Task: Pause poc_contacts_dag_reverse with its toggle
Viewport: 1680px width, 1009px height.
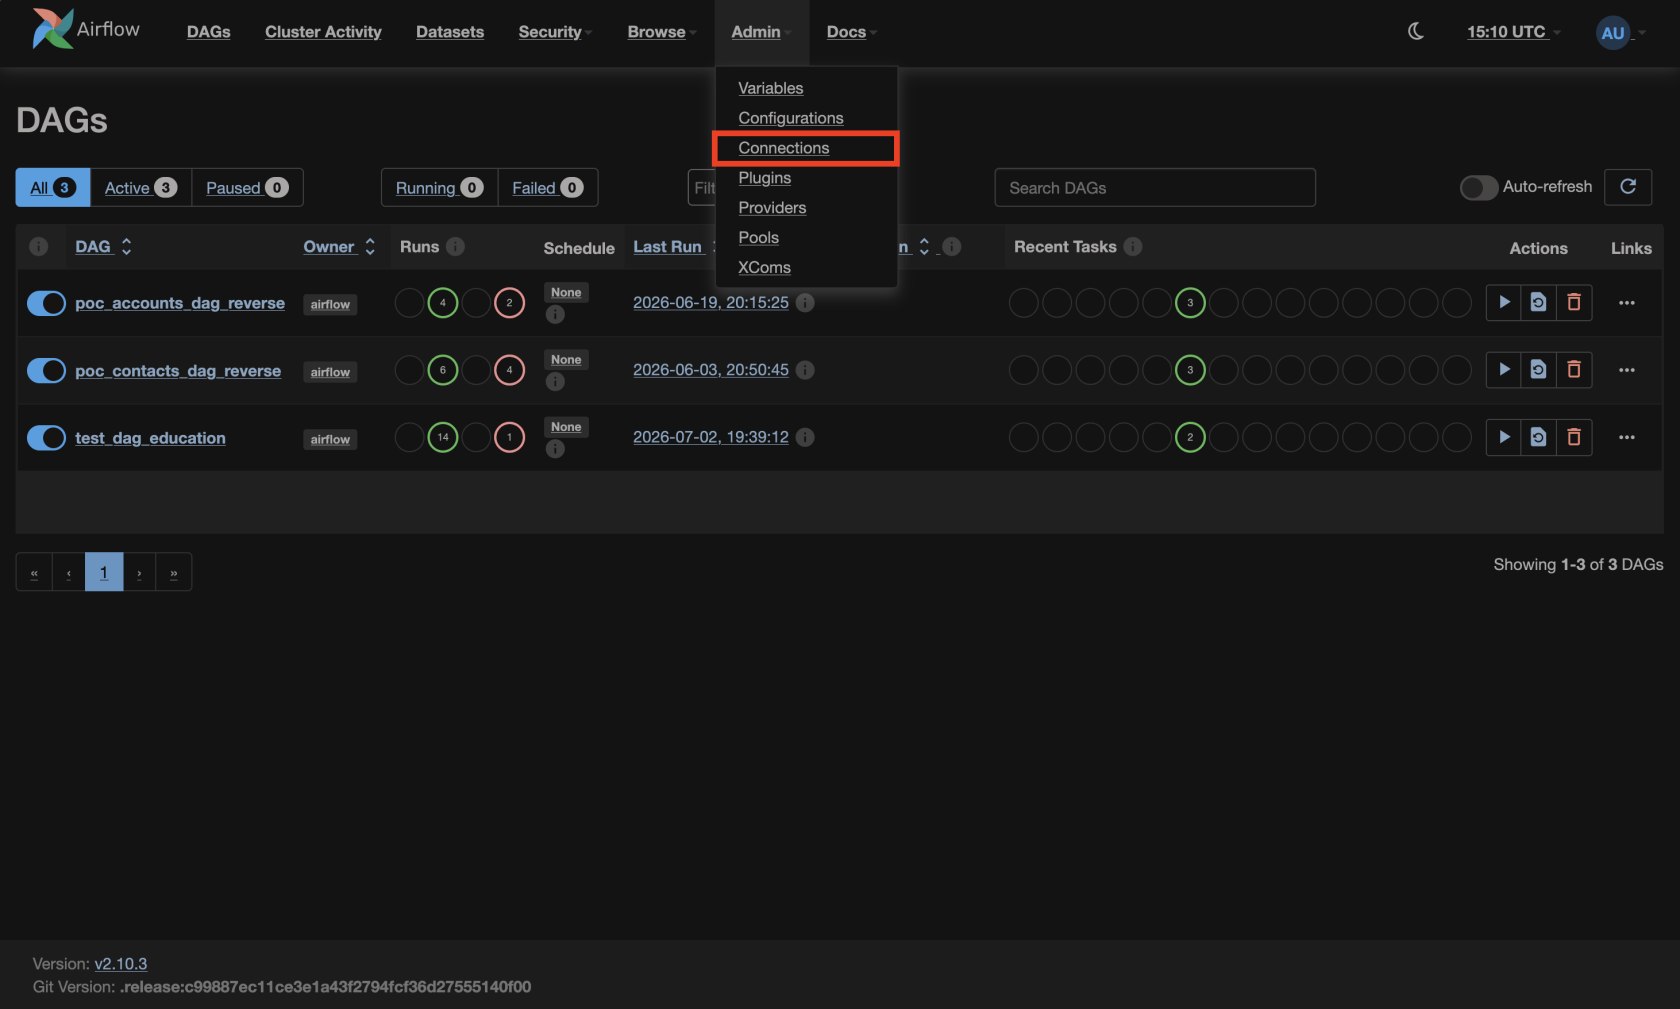Action: click(46, 370)
